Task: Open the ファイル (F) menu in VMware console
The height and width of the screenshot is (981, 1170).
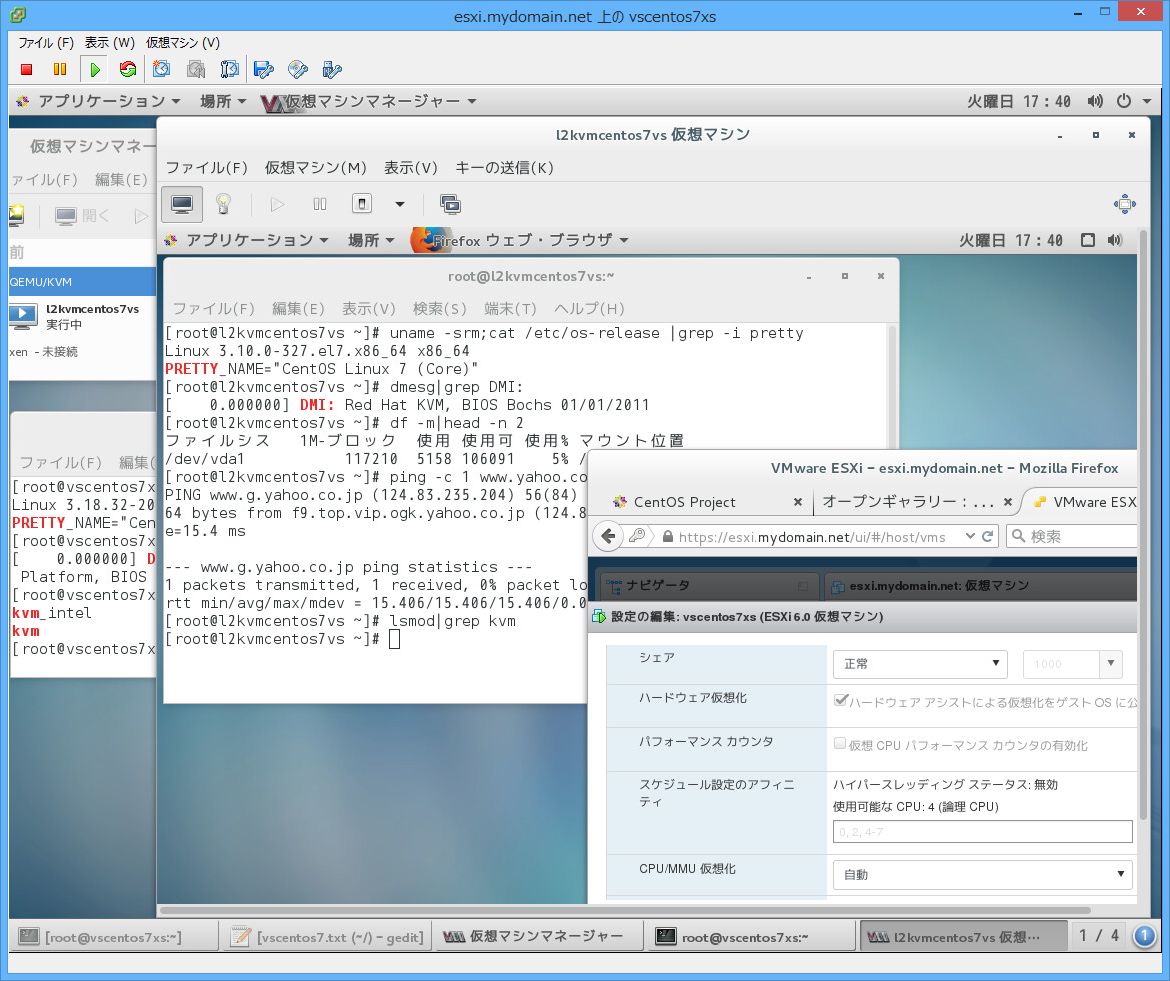Action: coord(46,43)
